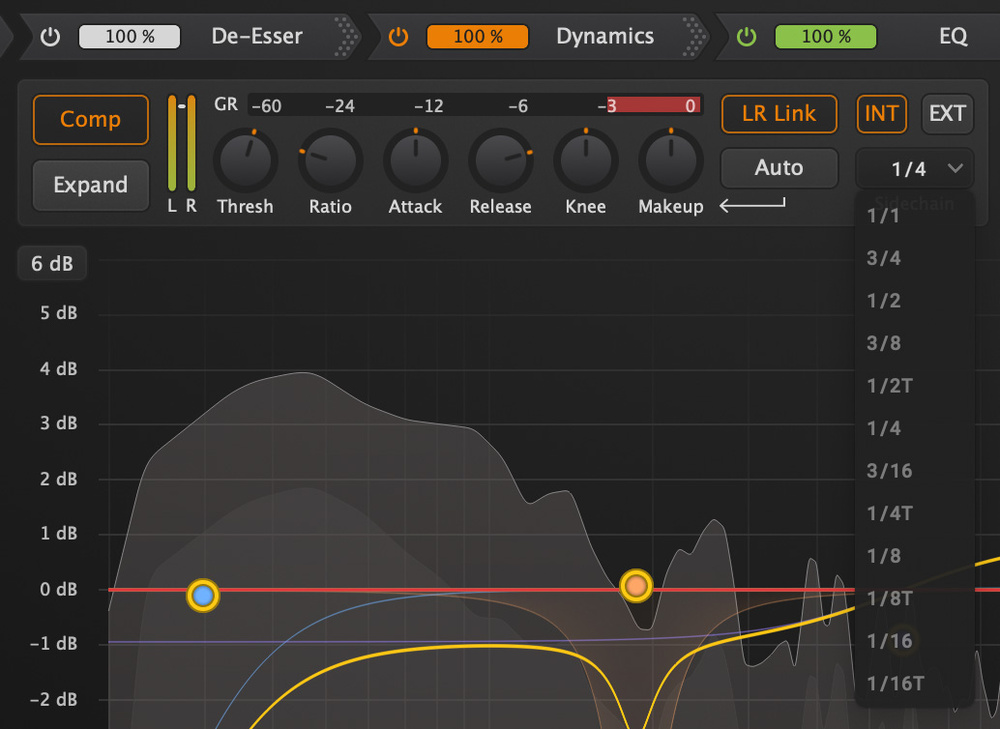
Task: Choose 1/4T from note list
Action: 915,514
